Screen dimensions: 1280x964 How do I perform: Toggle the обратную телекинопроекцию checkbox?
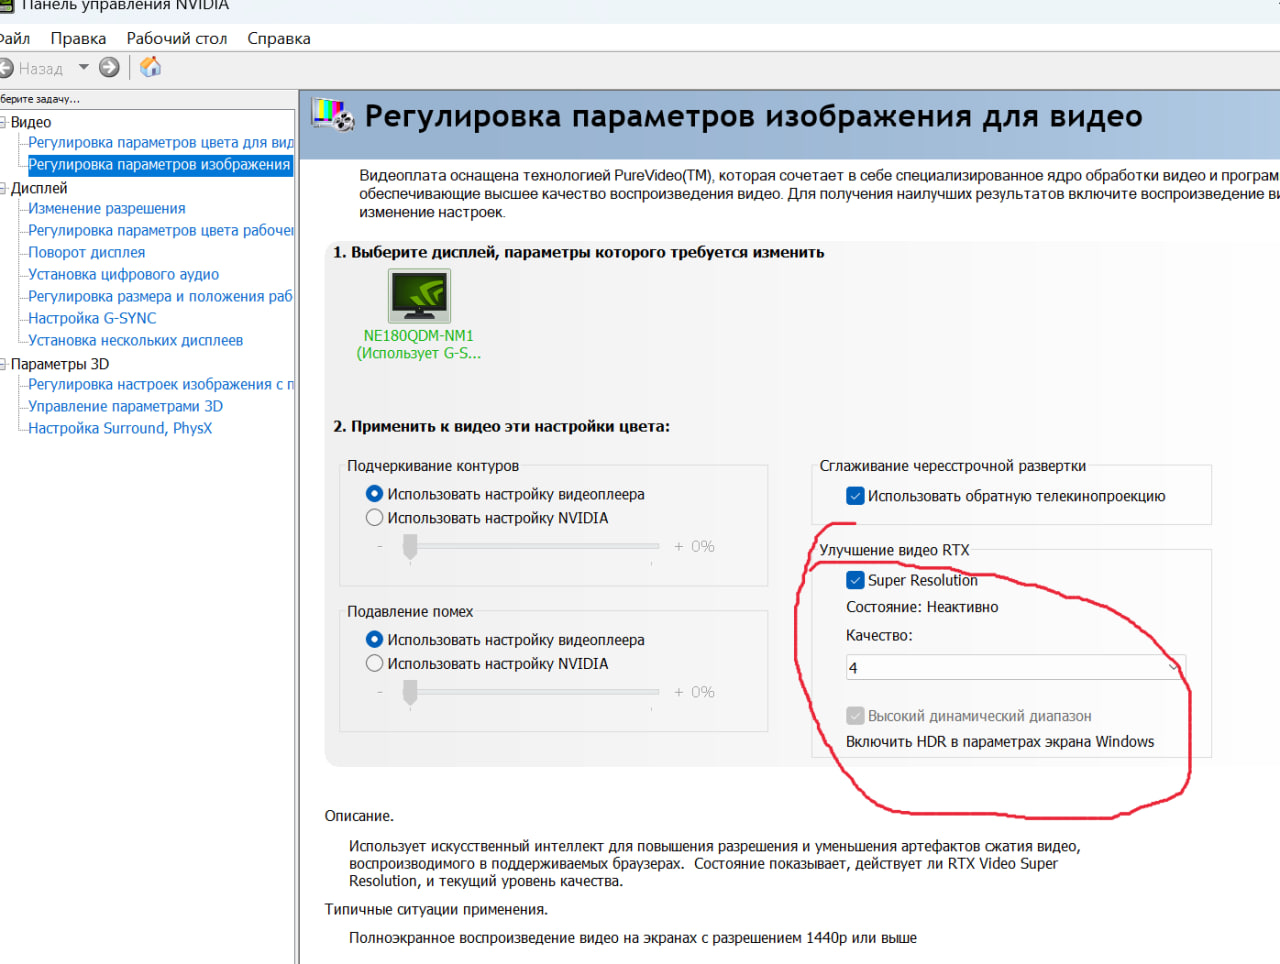[856, 495]
